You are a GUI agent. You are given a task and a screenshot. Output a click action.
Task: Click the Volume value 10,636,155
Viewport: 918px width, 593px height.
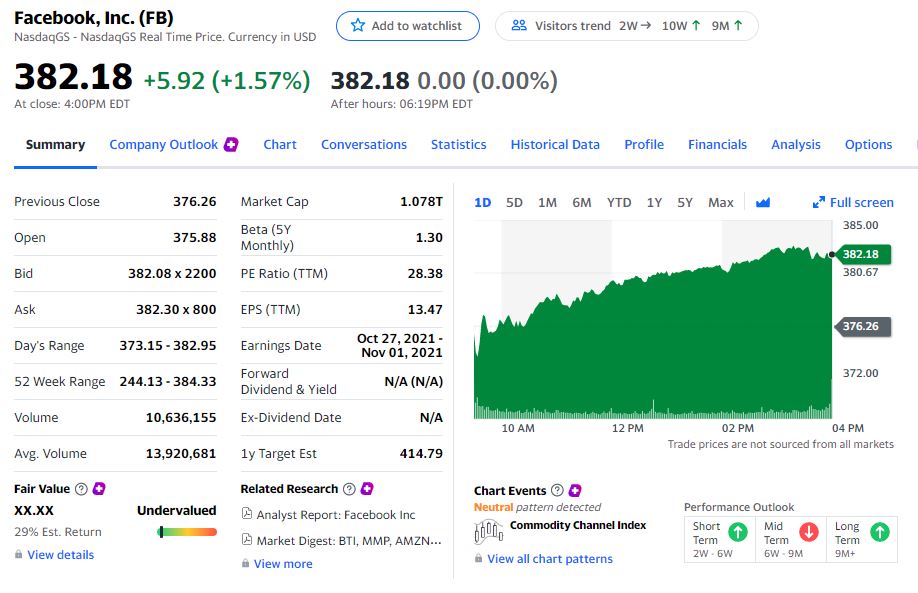[x=181, y=417]
